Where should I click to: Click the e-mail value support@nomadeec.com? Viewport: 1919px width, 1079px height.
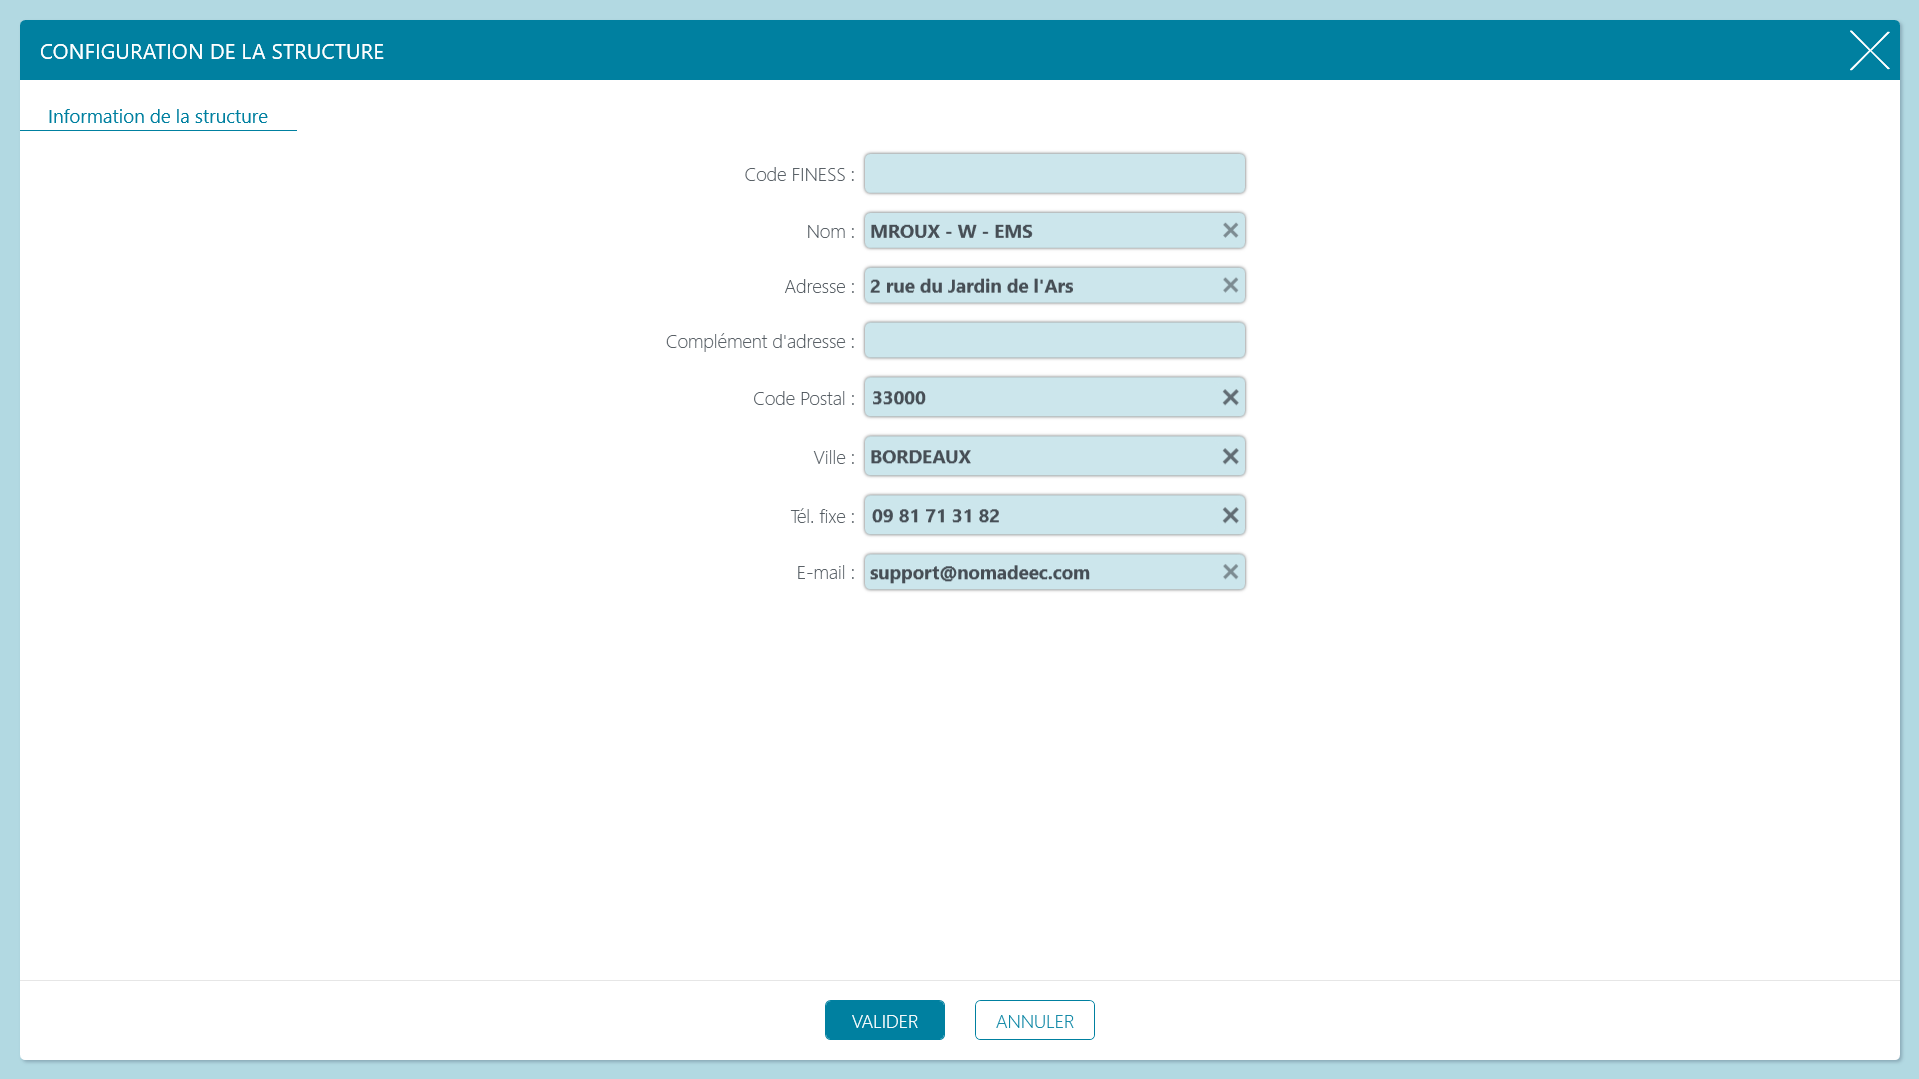click(980, 573)
